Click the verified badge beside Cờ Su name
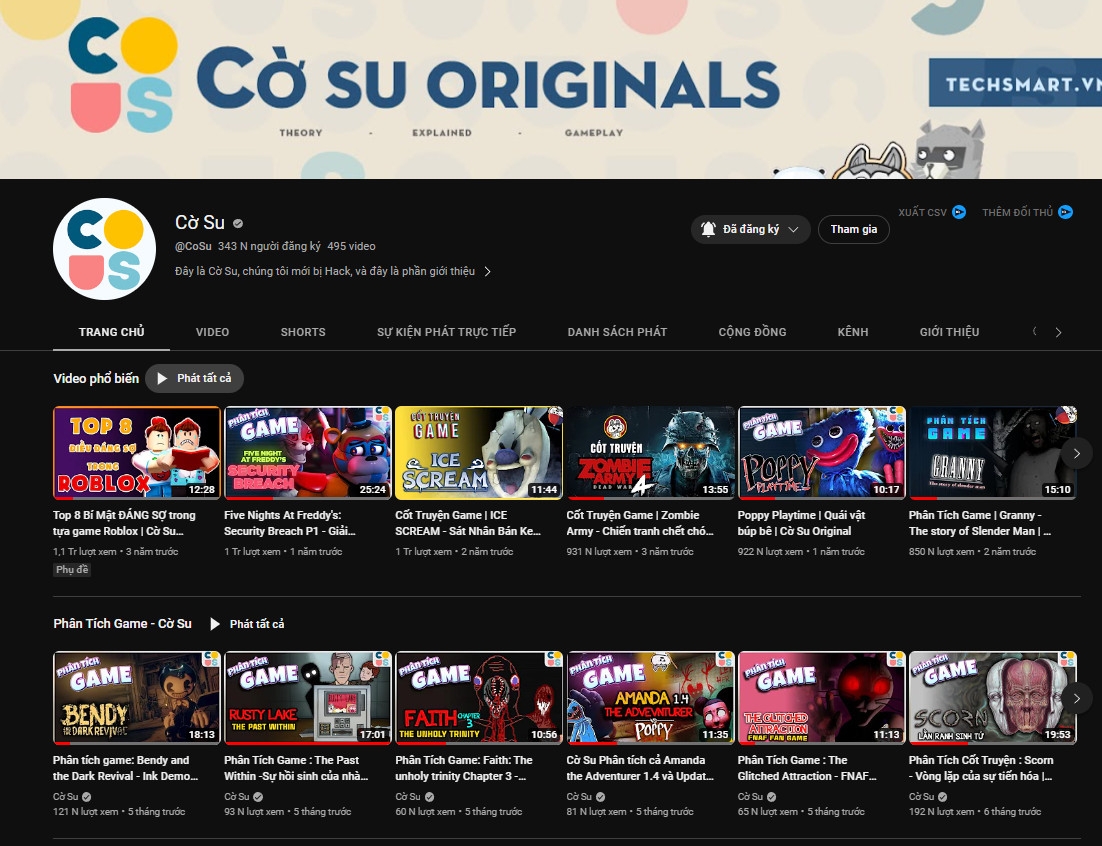This screenshot has height=846, width=1102. coord(238,223)
